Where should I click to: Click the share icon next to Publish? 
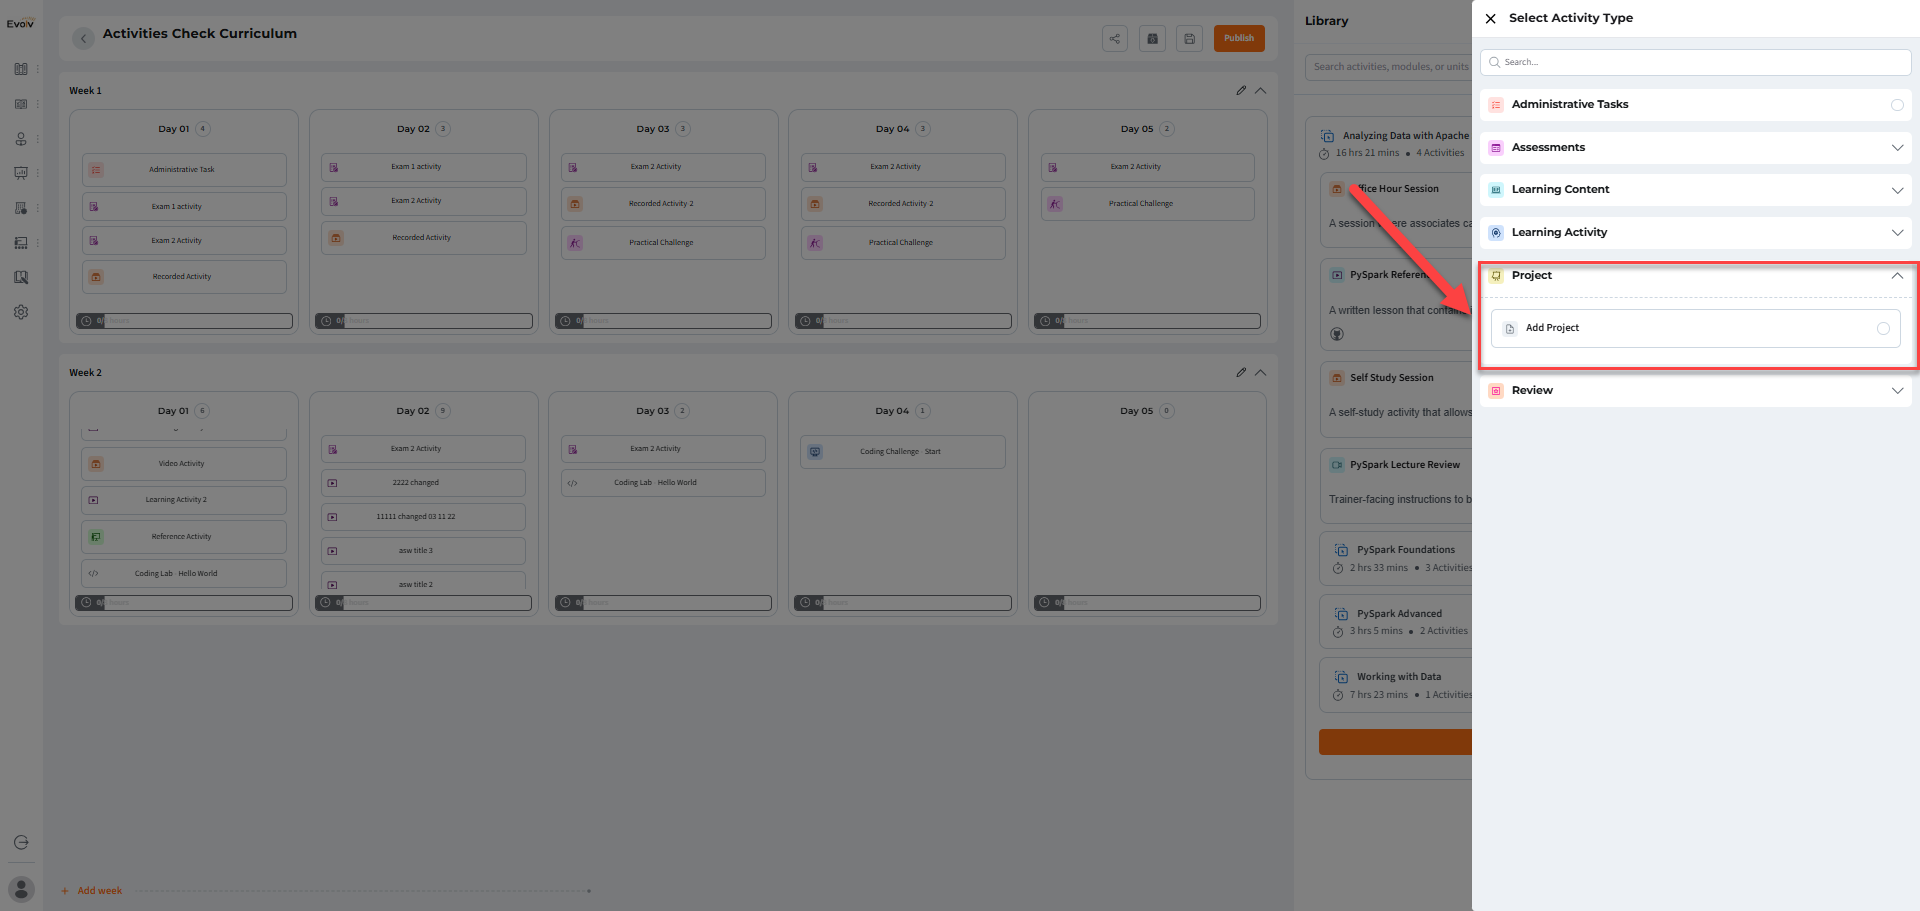(1115, 39)
